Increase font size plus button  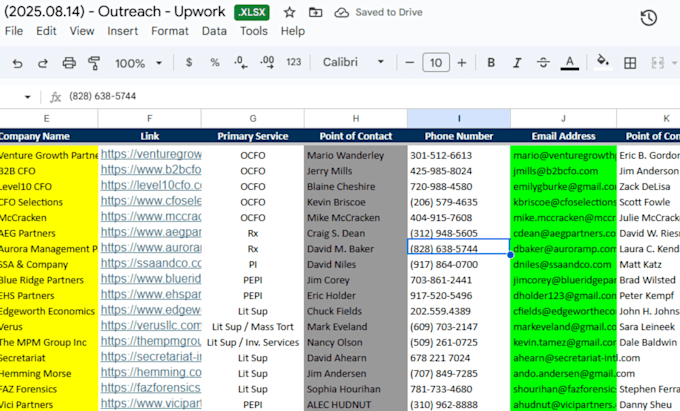(462, 63)
